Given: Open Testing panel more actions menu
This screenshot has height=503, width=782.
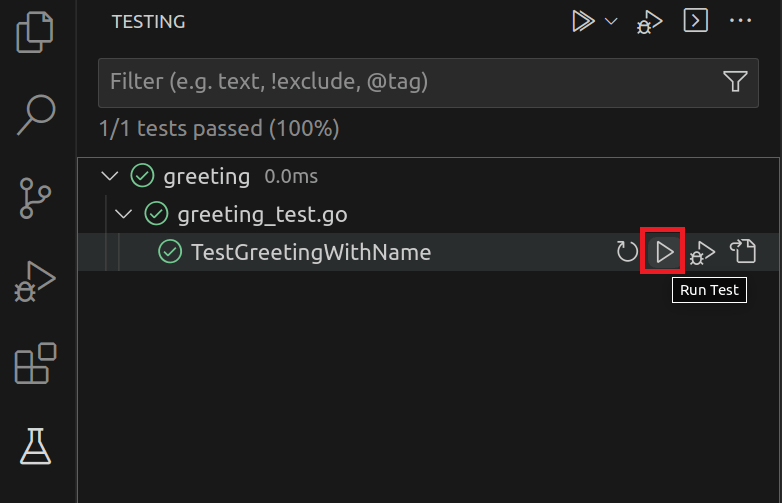Looking at the screenshot, I should click(740, 21).
